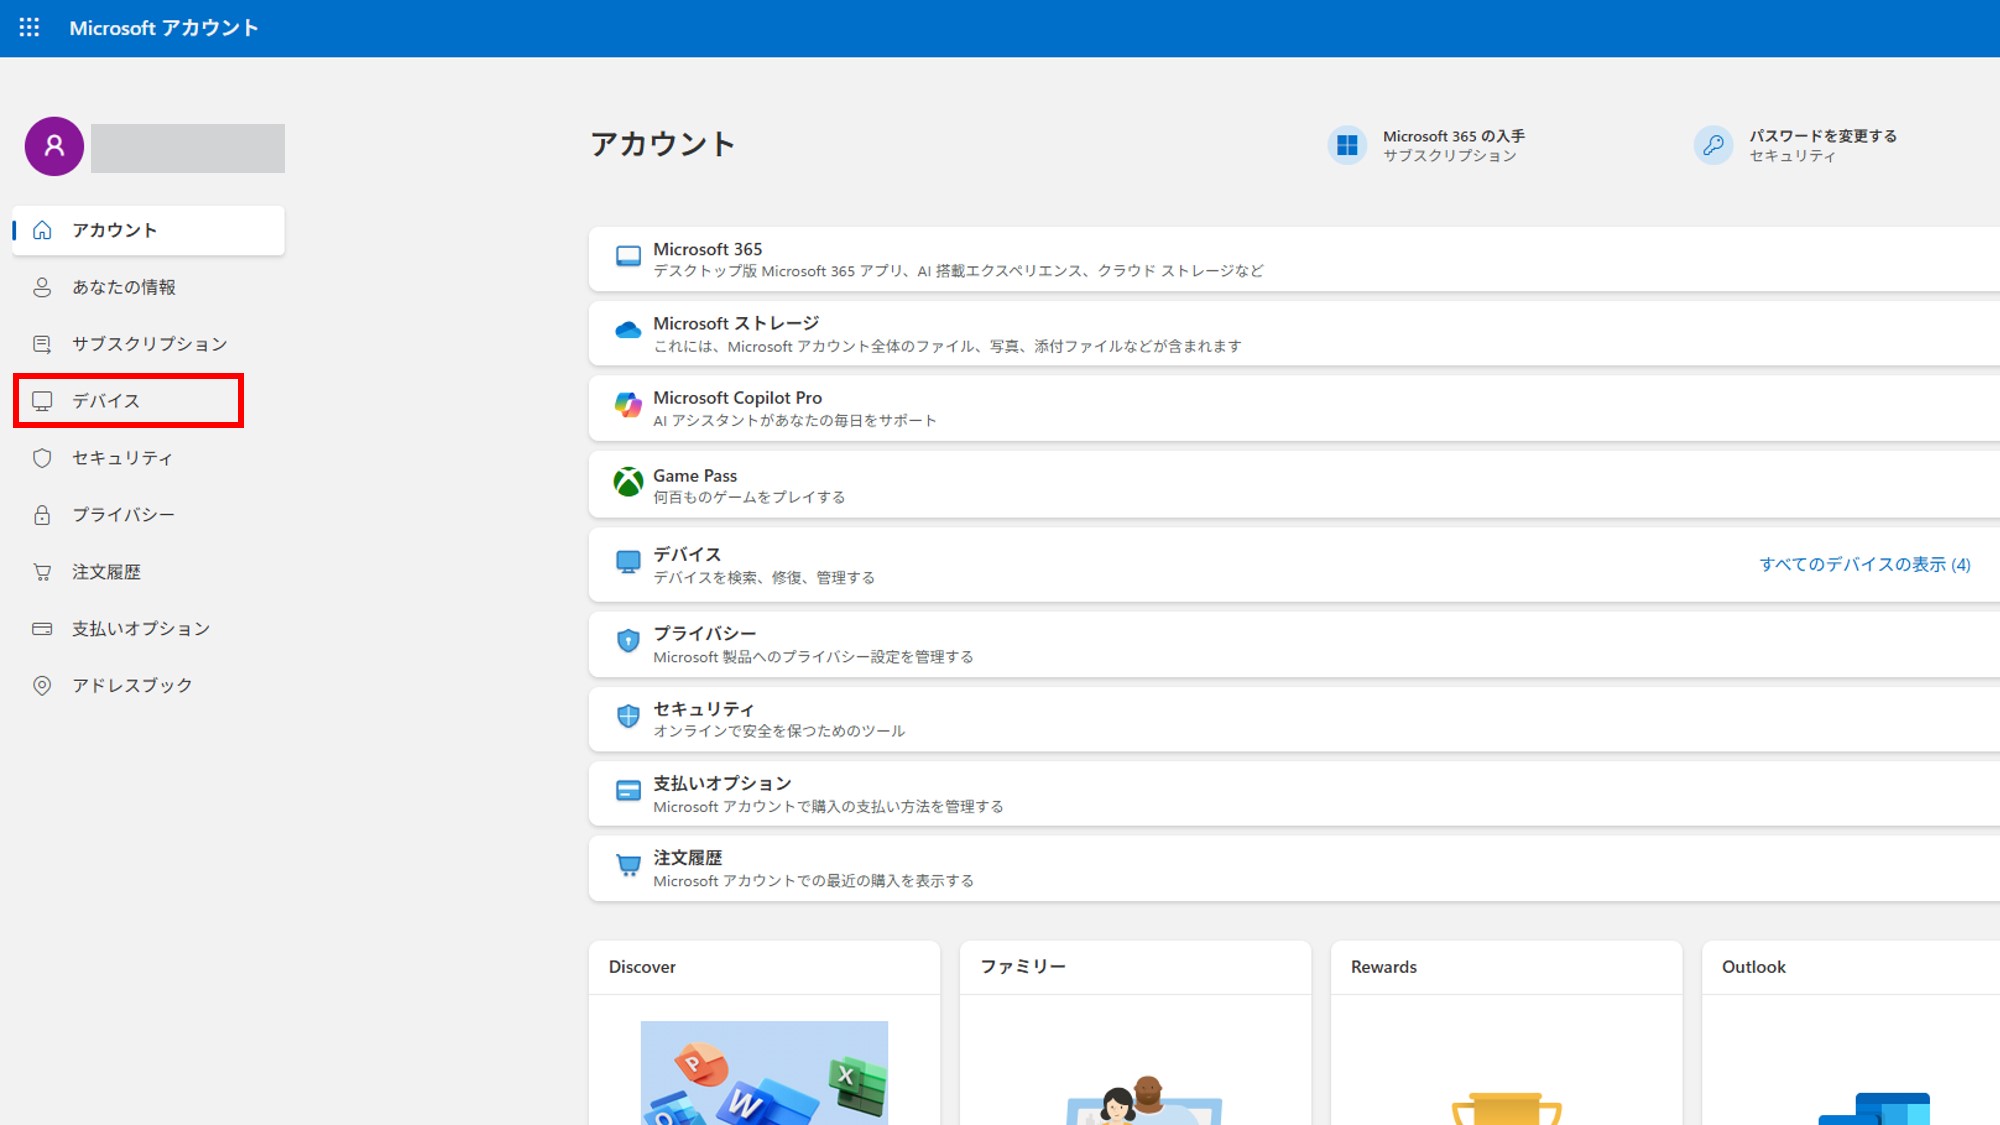The image size is (2000, 1125).
Task: Click the Outlook card heading
Action: click(1754, 967)
